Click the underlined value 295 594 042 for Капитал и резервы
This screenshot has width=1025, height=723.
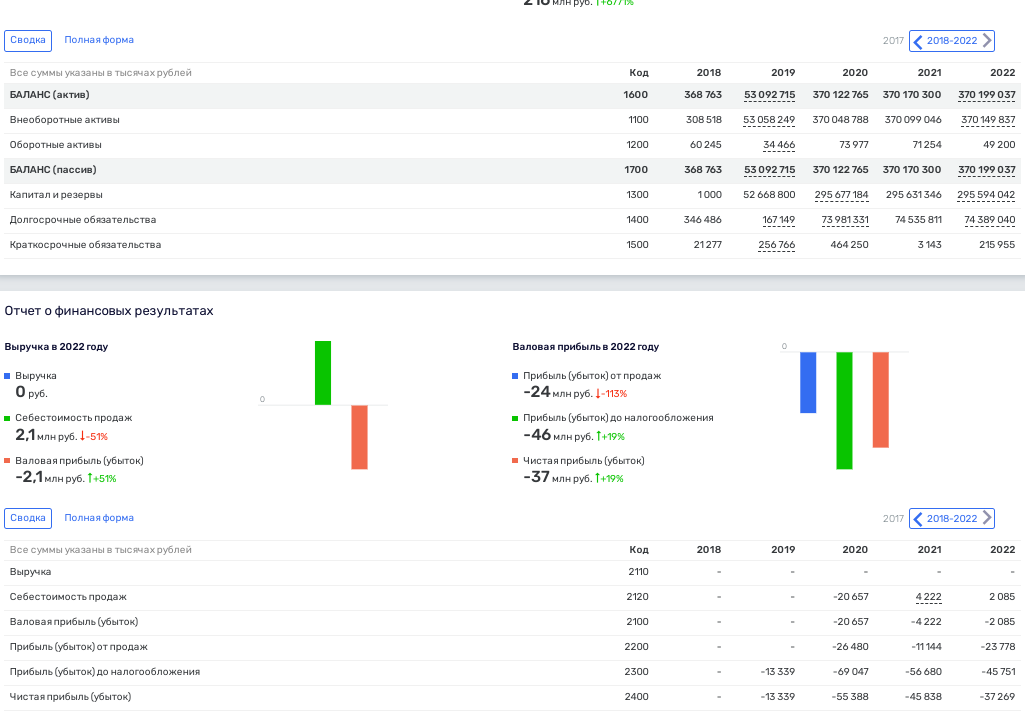986,195
